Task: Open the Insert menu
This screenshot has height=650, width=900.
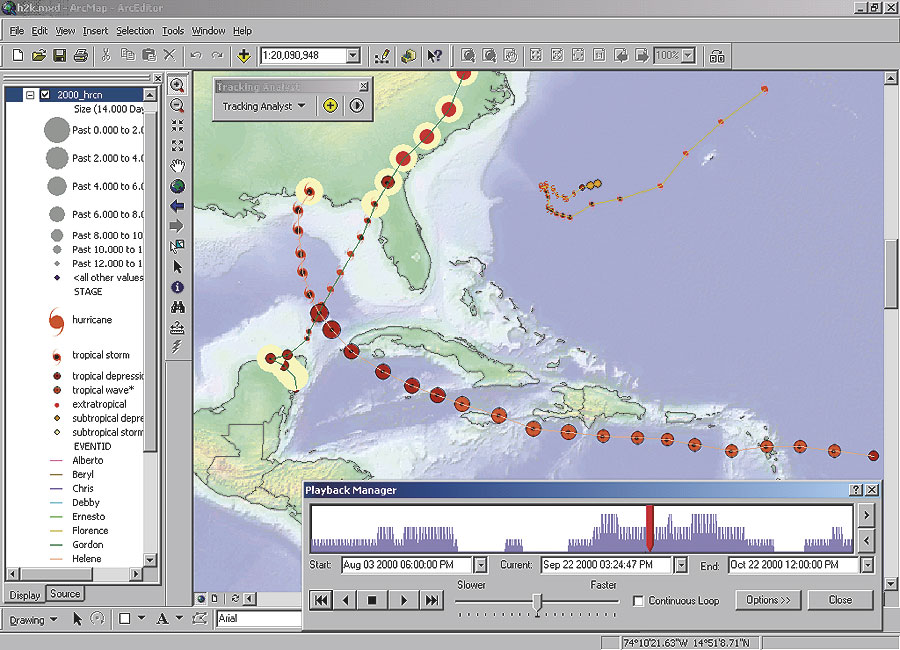Action: (95, 31)
